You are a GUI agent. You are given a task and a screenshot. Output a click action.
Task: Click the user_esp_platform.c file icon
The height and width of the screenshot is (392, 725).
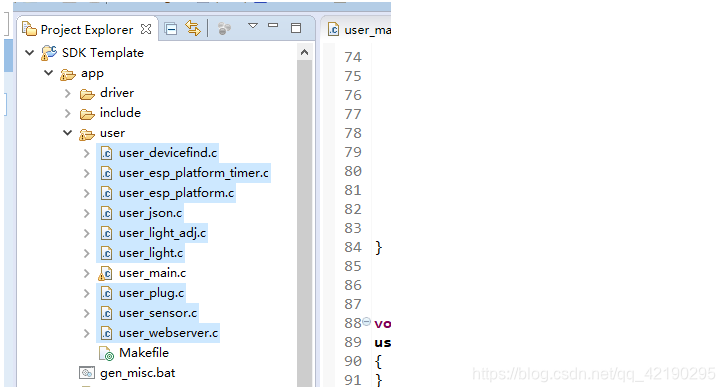(106, 193)
